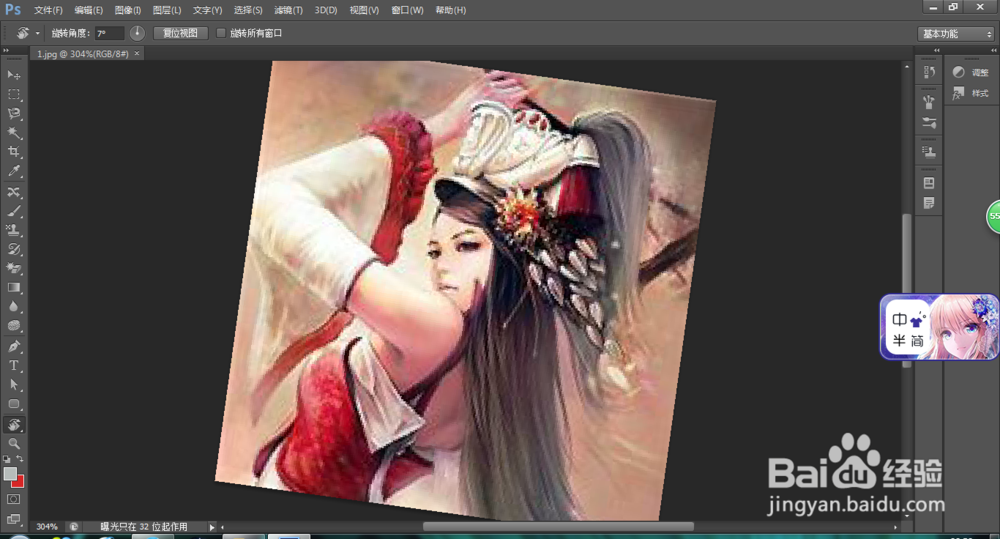Select the History Brush tool

13,249
